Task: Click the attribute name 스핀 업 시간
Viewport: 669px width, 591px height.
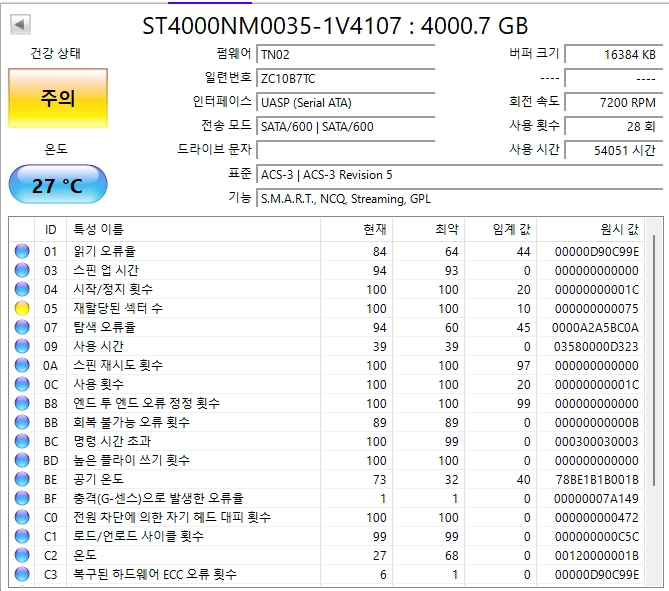Action: (106, 270)
